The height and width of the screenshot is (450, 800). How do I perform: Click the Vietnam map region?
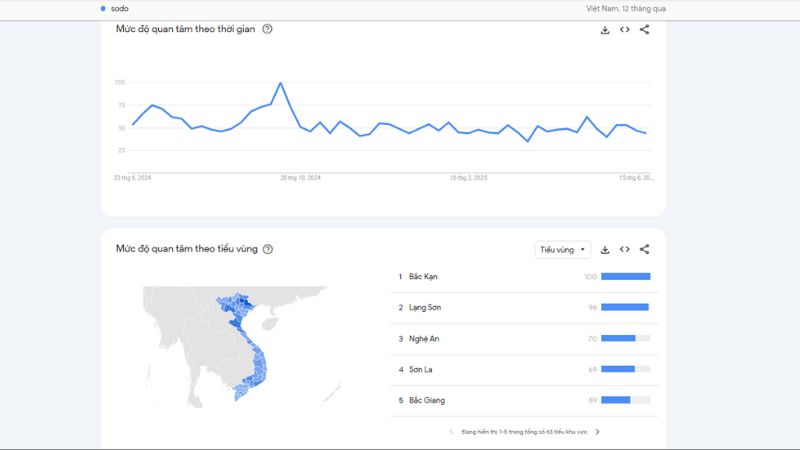coord(244,347)
